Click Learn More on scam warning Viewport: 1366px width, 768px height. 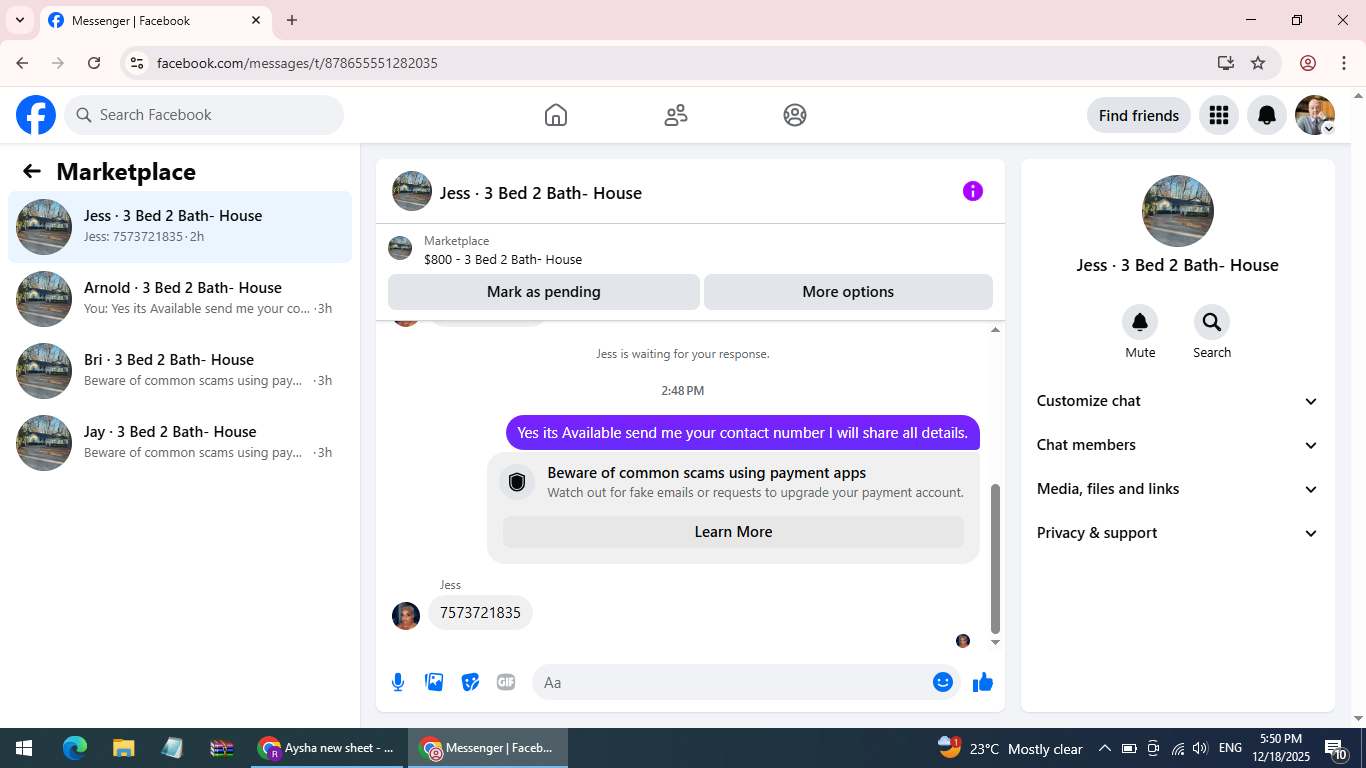(x=733, y=532)
